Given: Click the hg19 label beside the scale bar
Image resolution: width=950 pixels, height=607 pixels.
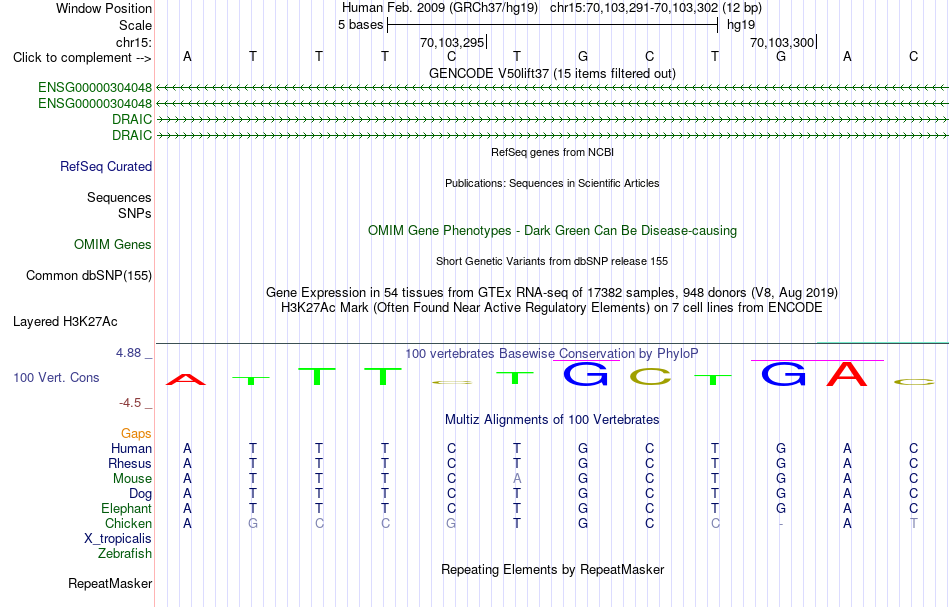Looking at the screenshot, I should pos(741,25).
